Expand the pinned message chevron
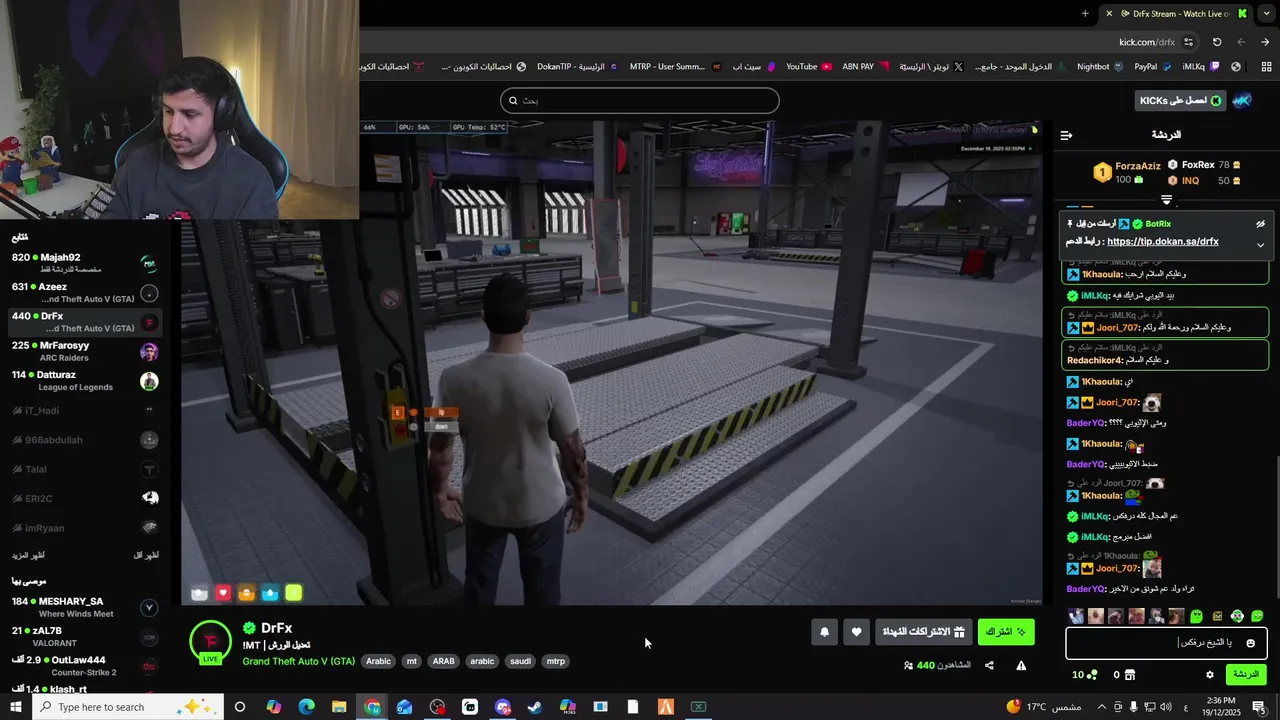The width and height of the screenshot is (1280, 720). 1260,245
